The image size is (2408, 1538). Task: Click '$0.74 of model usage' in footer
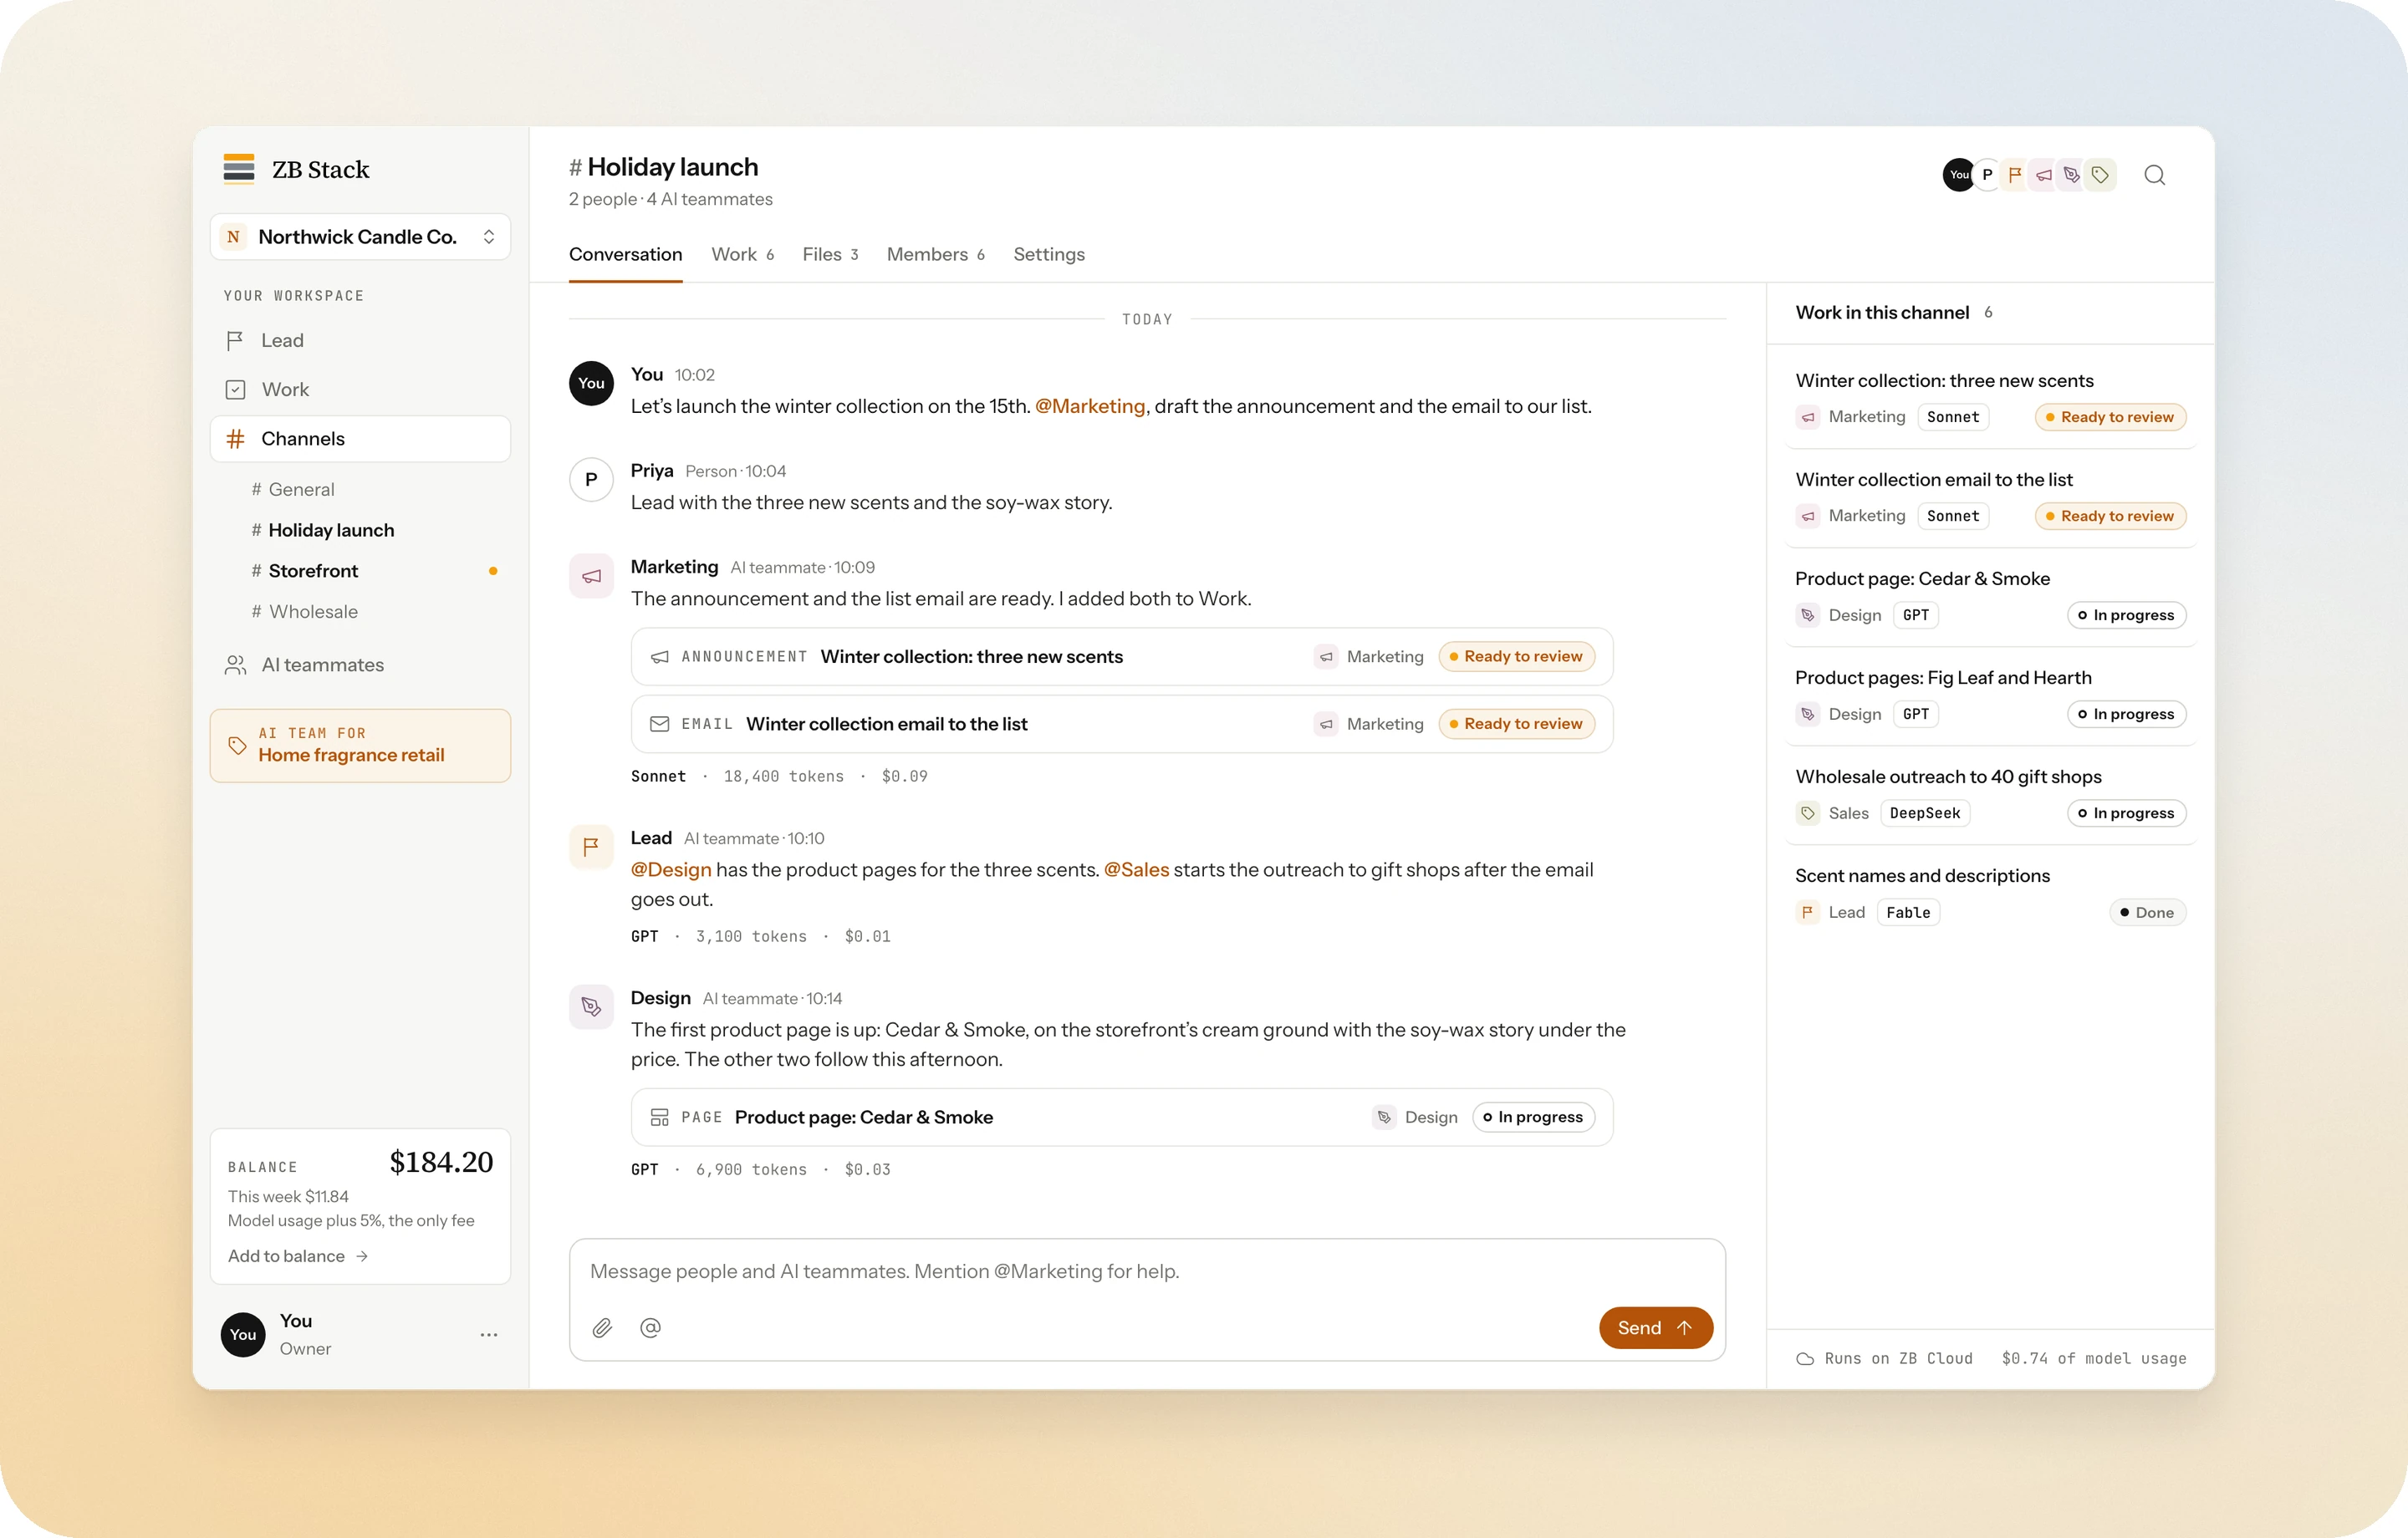point(2093,1359)
